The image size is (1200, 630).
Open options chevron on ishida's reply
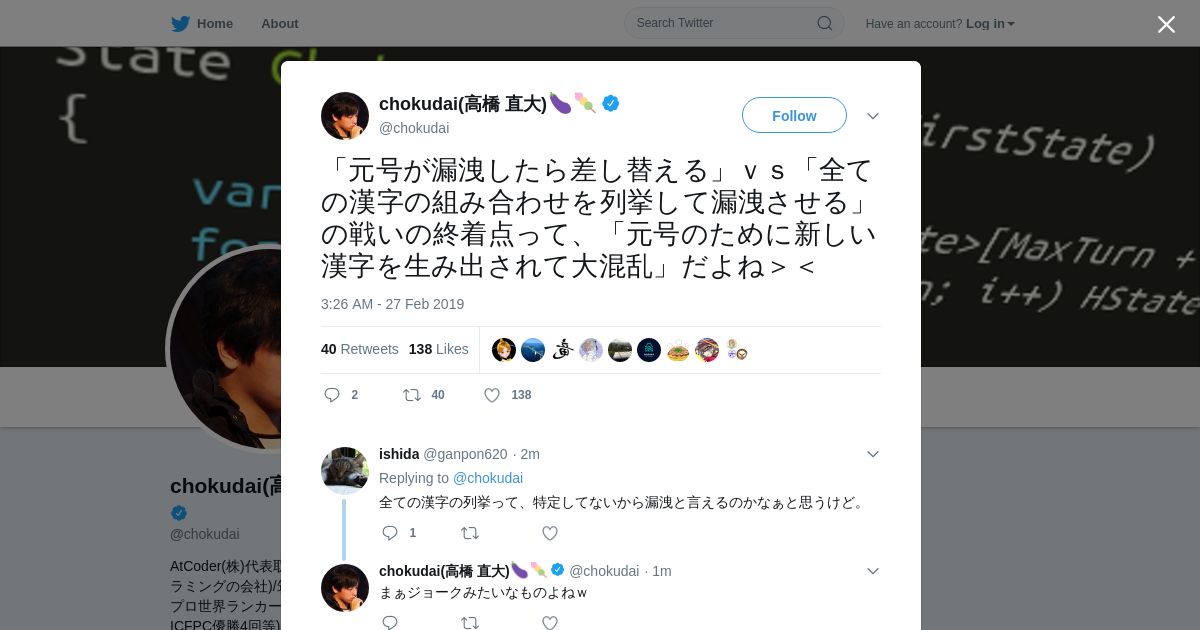coord(873,454)
